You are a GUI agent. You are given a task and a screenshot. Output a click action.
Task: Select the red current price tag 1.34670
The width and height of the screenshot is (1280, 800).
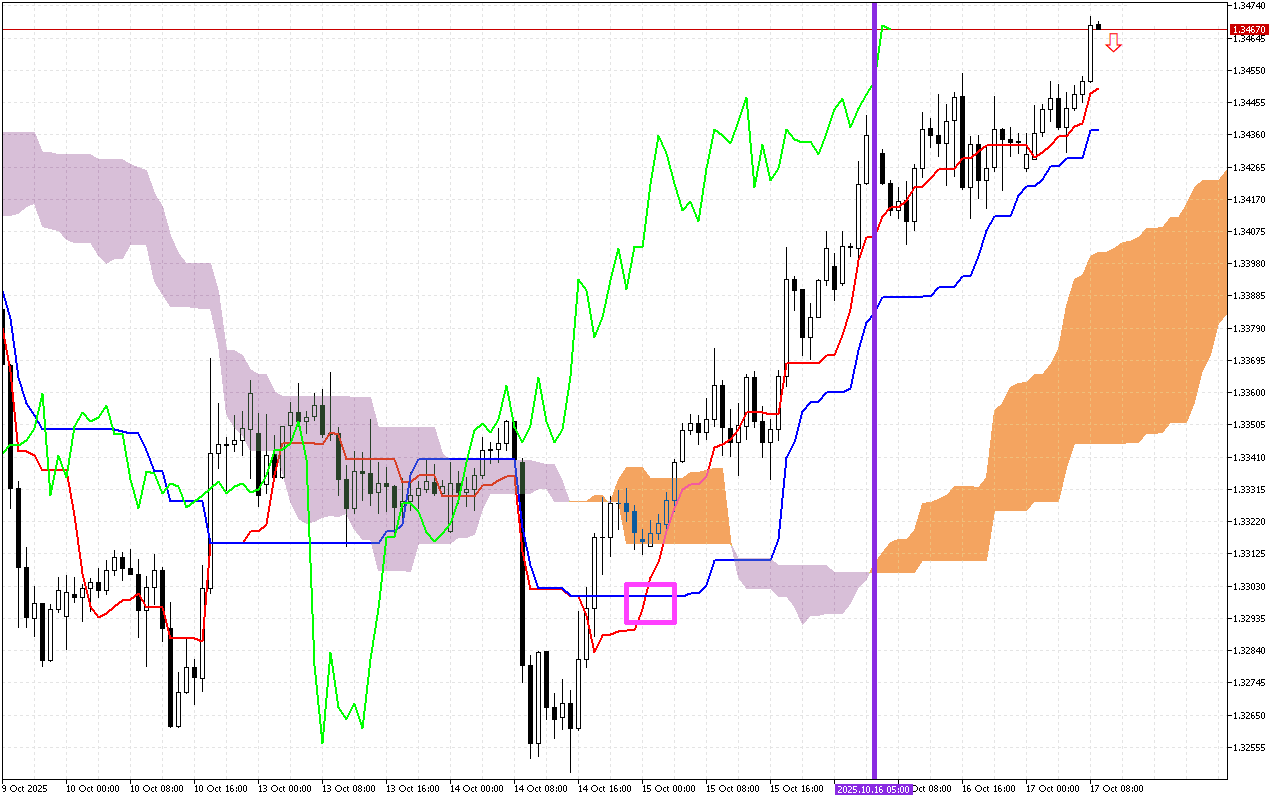(1251, 29)
